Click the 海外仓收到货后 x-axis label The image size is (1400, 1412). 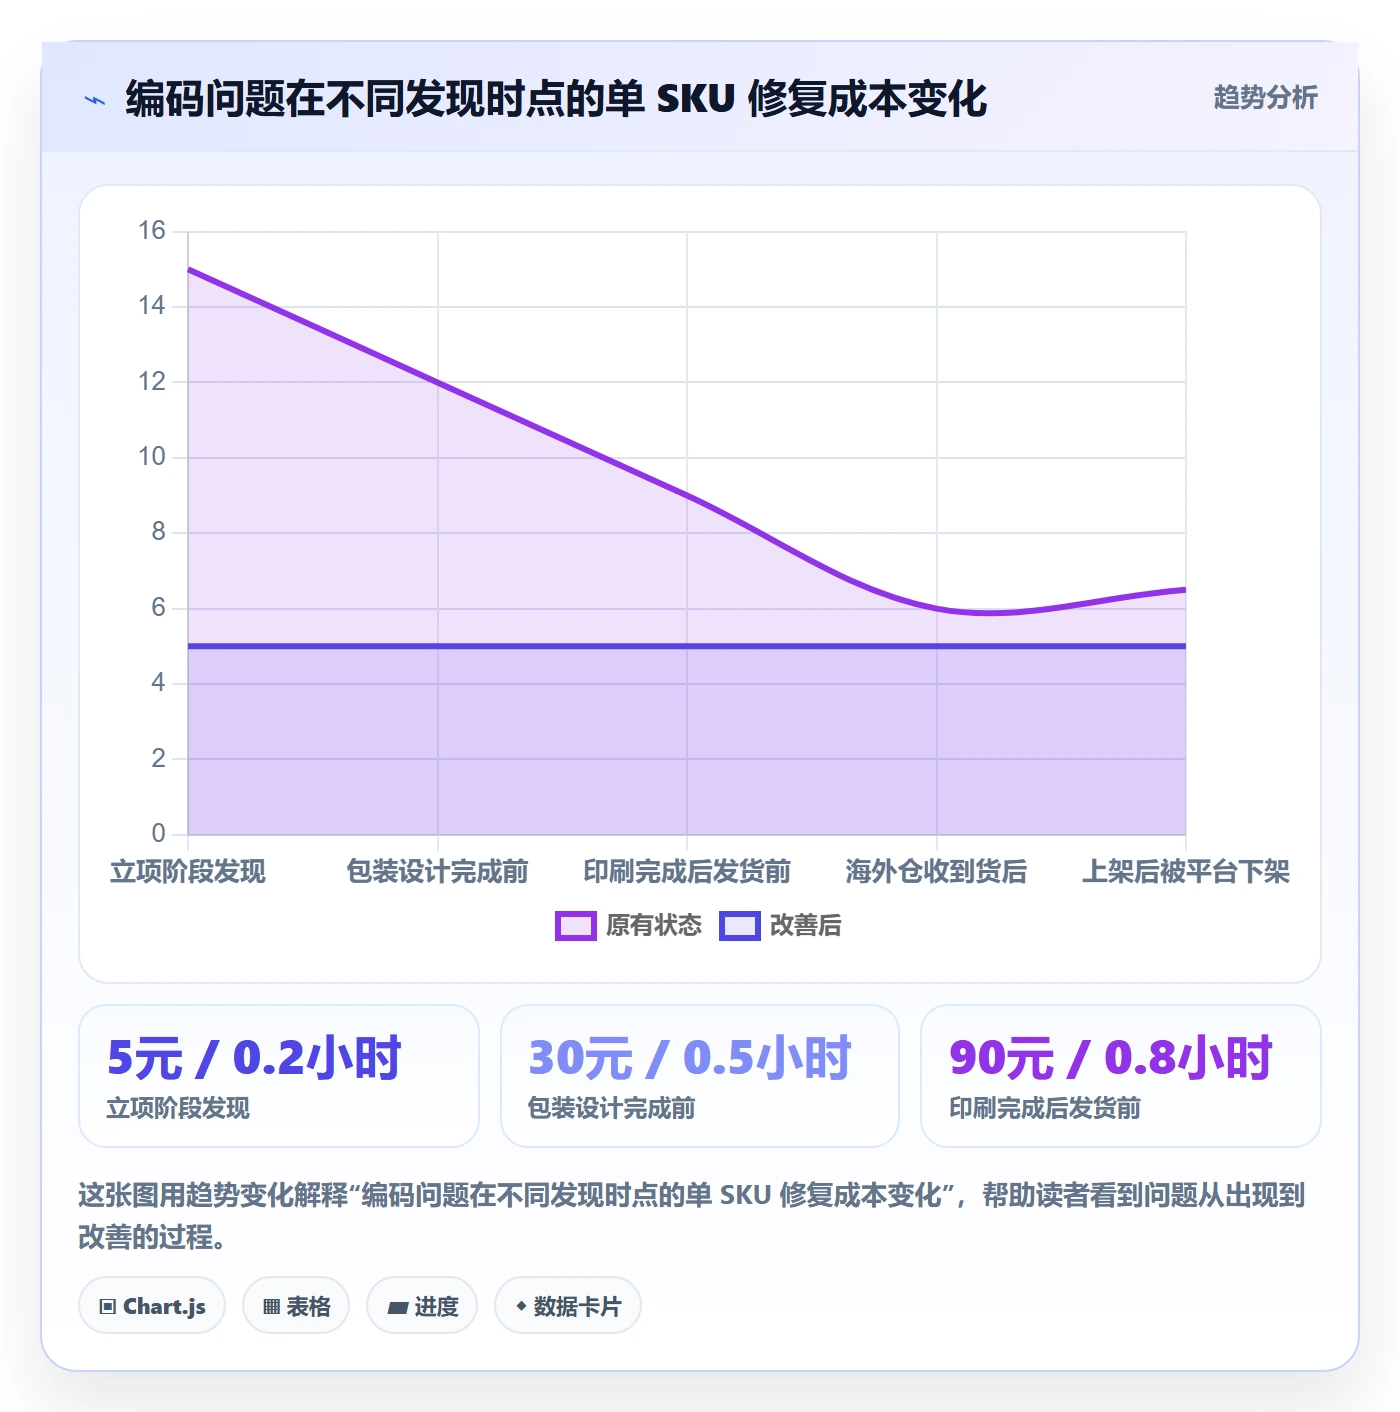(936, 872)
